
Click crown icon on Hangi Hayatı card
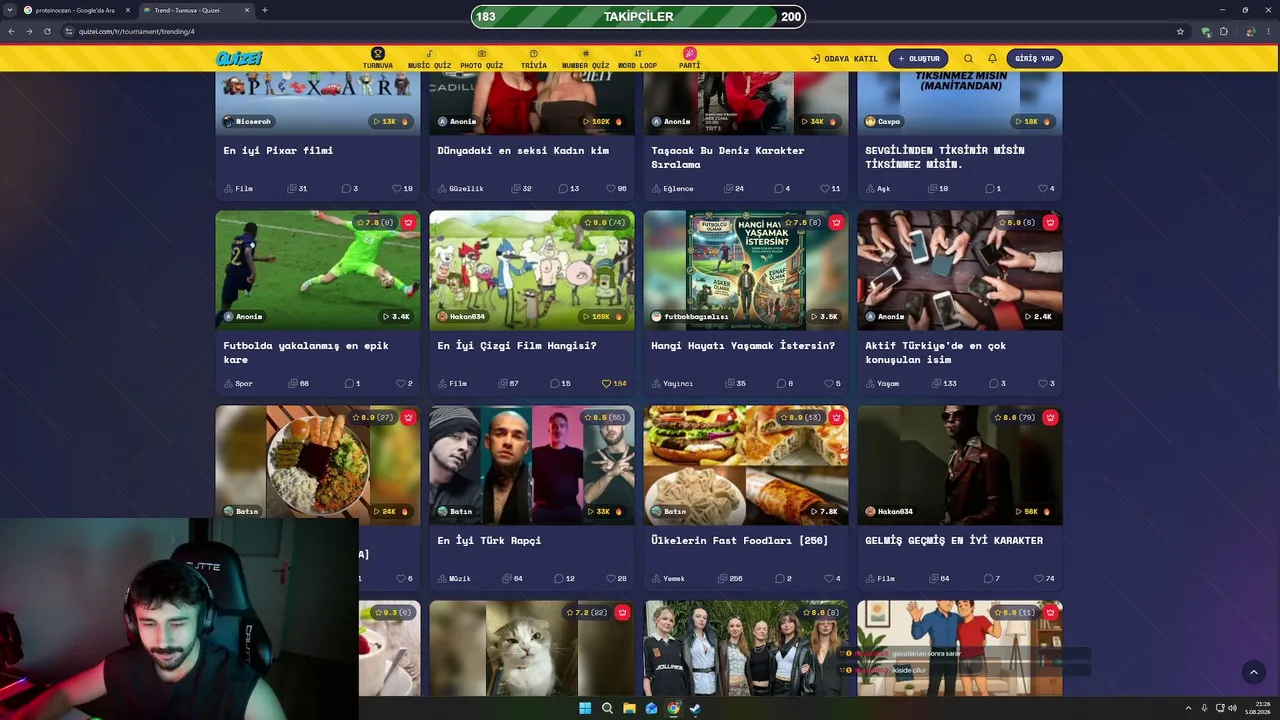(x=836, y=222)
